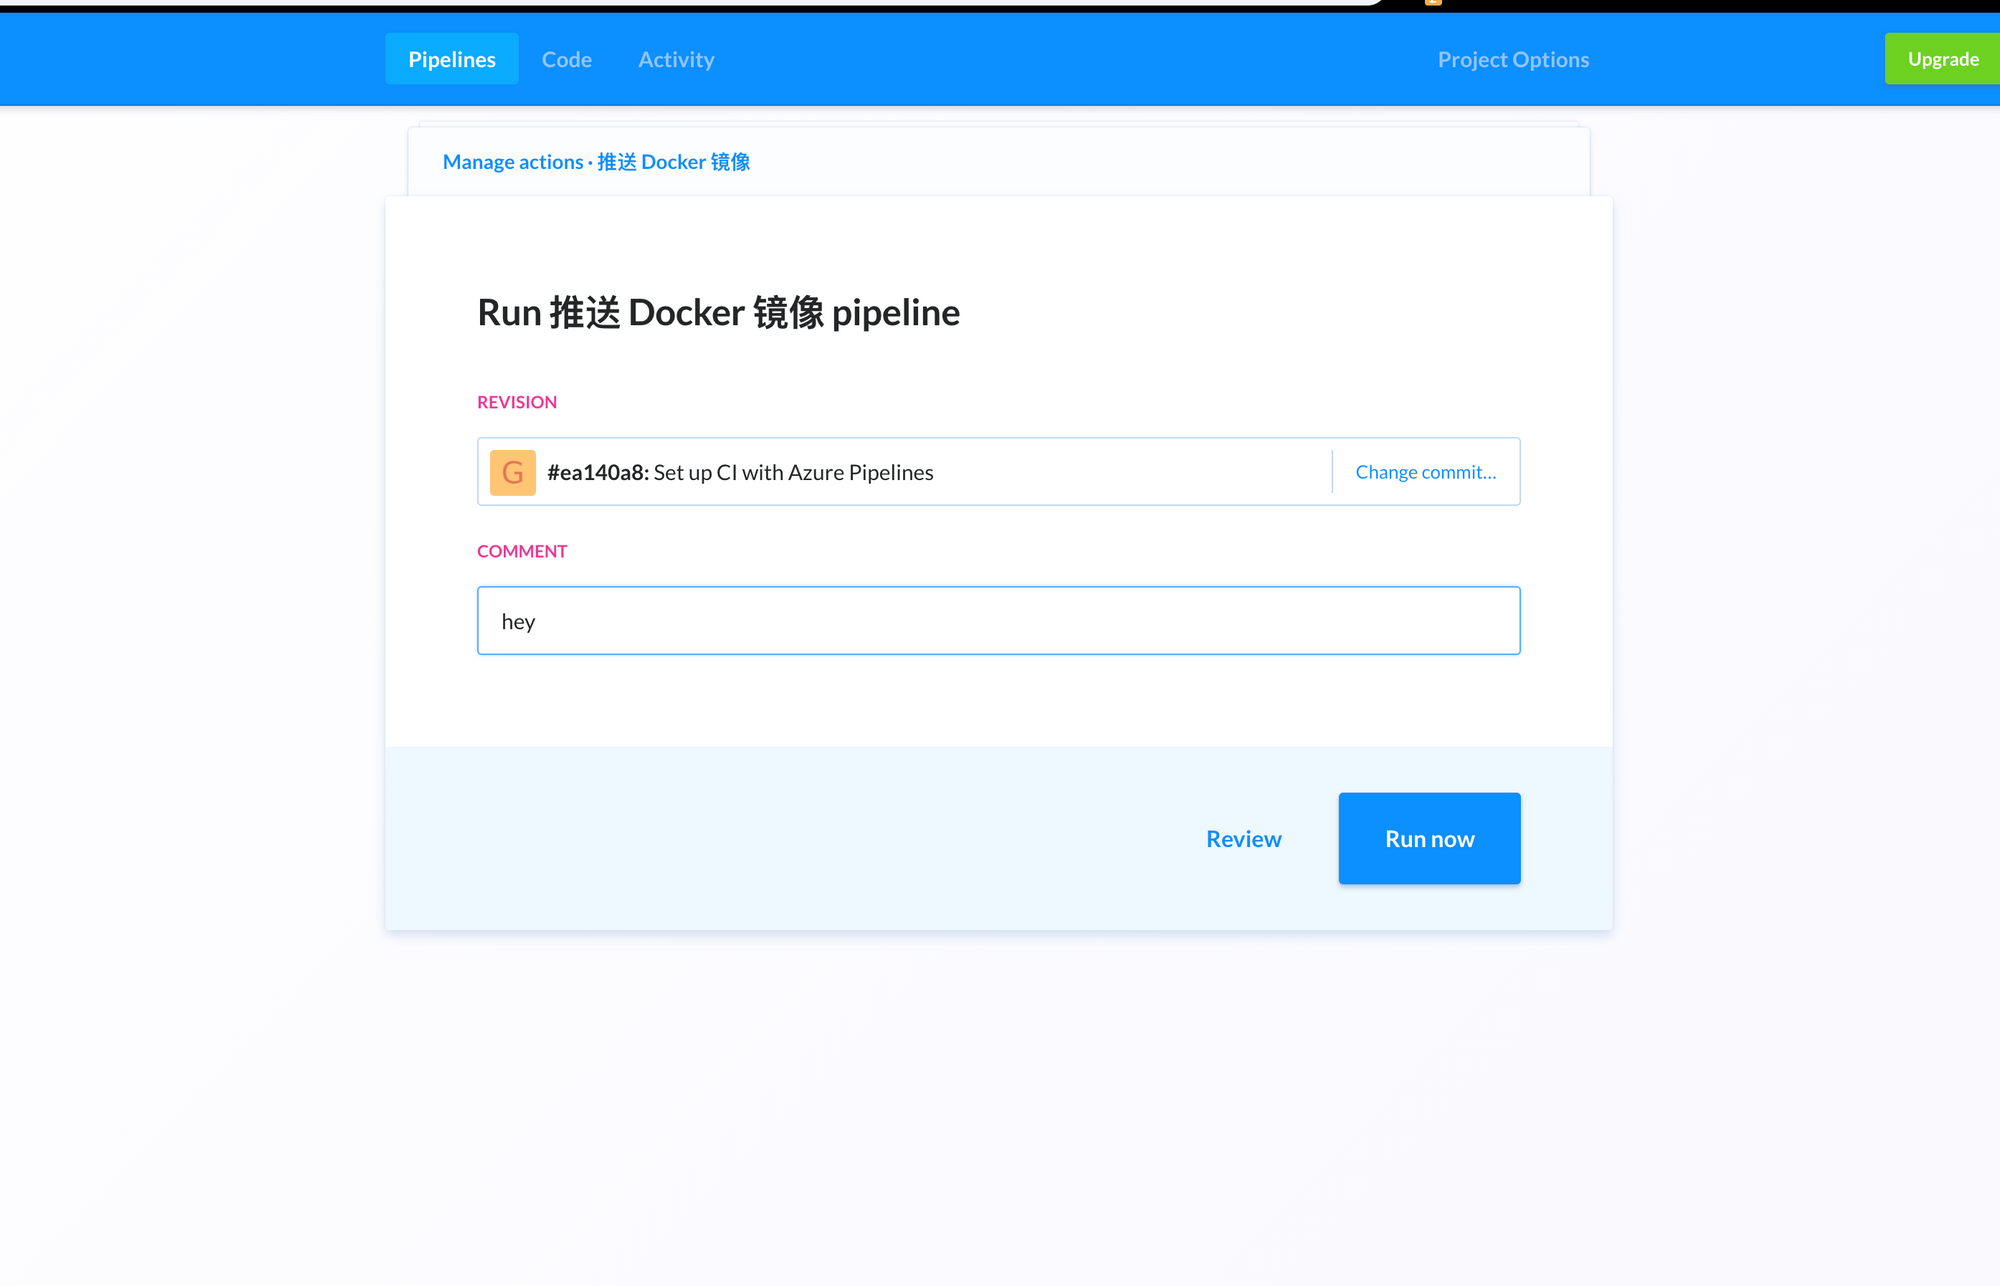Open the Change commit… selector

coord(1425,472)
